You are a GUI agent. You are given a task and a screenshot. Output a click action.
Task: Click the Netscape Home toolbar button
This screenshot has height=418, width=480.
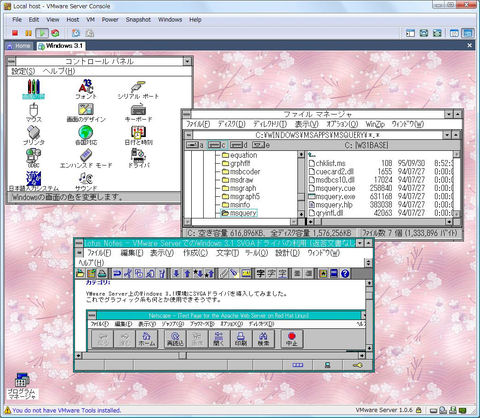(x=147, y=339)
